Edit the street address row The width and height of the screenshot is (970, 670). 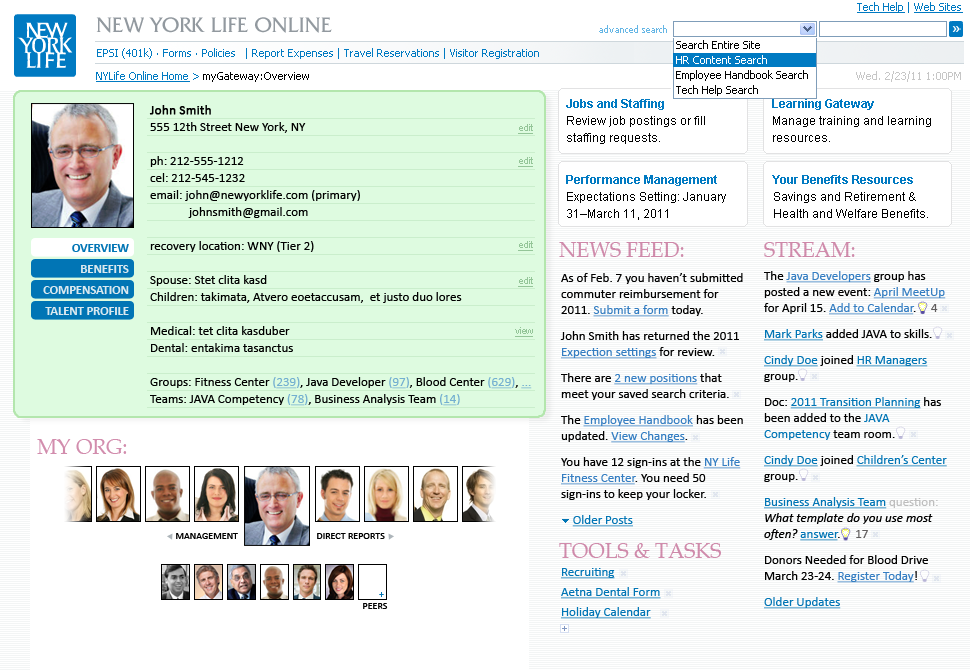(x=525, y=128)
